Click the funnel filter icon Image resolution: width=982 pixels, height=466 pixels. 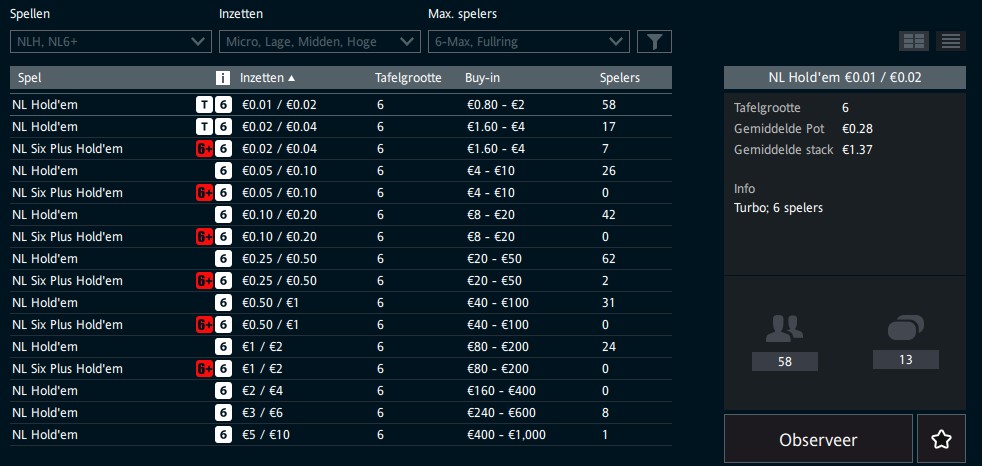654,41
